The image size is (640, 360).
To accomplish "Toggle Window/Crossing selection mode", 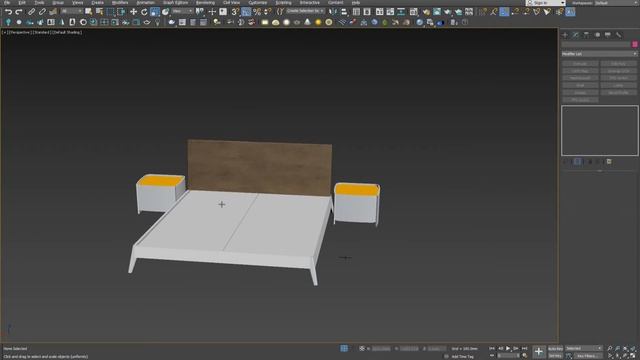I will (121, 12).
